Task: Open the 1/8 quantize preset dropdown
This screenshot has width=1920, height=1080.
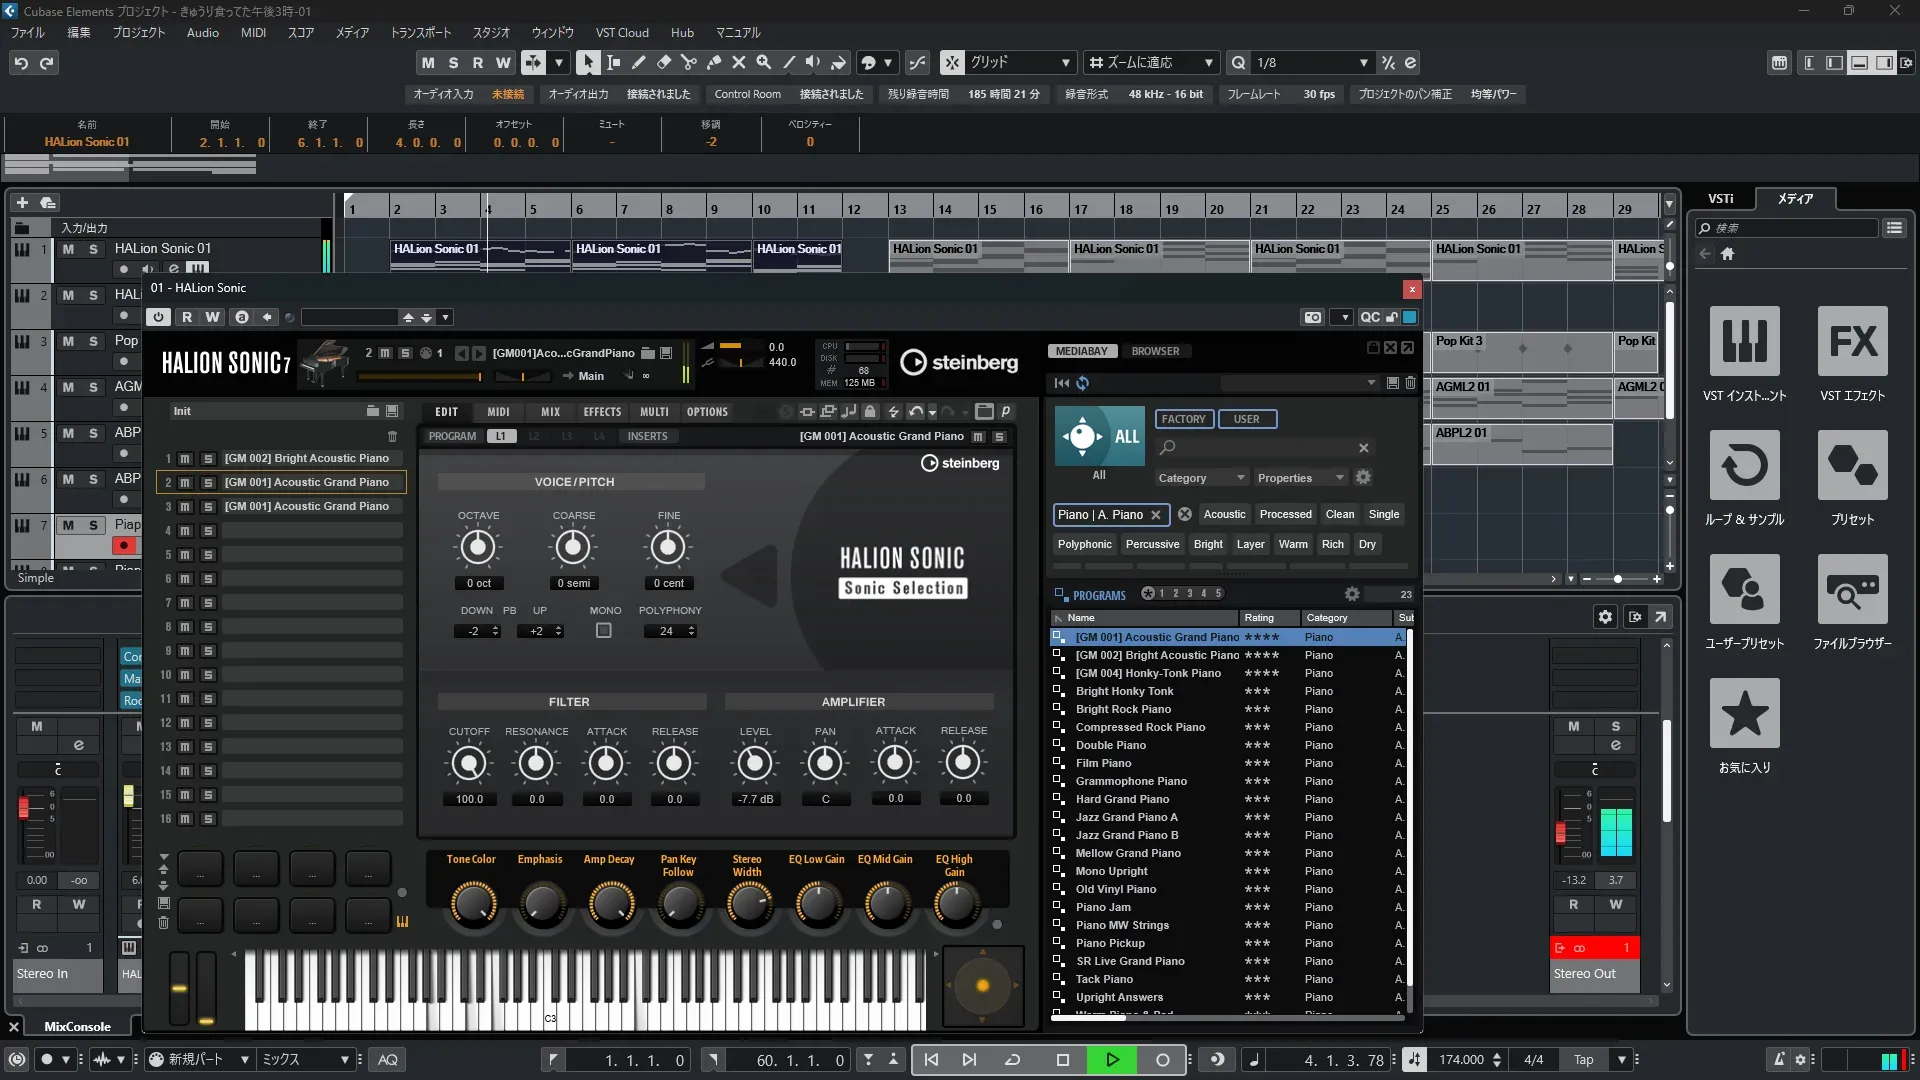Action: pos(1364,62)
